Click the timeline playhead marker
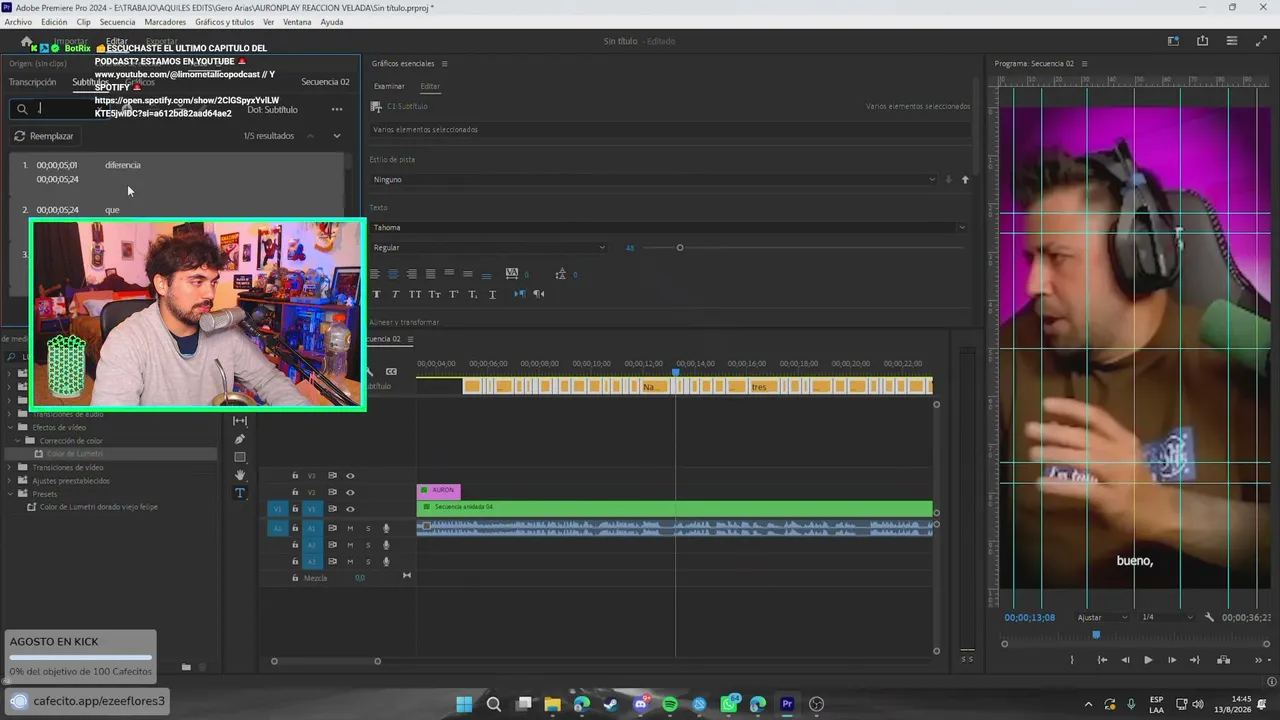This screenshot has width=1280, height=720. click(676, 372)
